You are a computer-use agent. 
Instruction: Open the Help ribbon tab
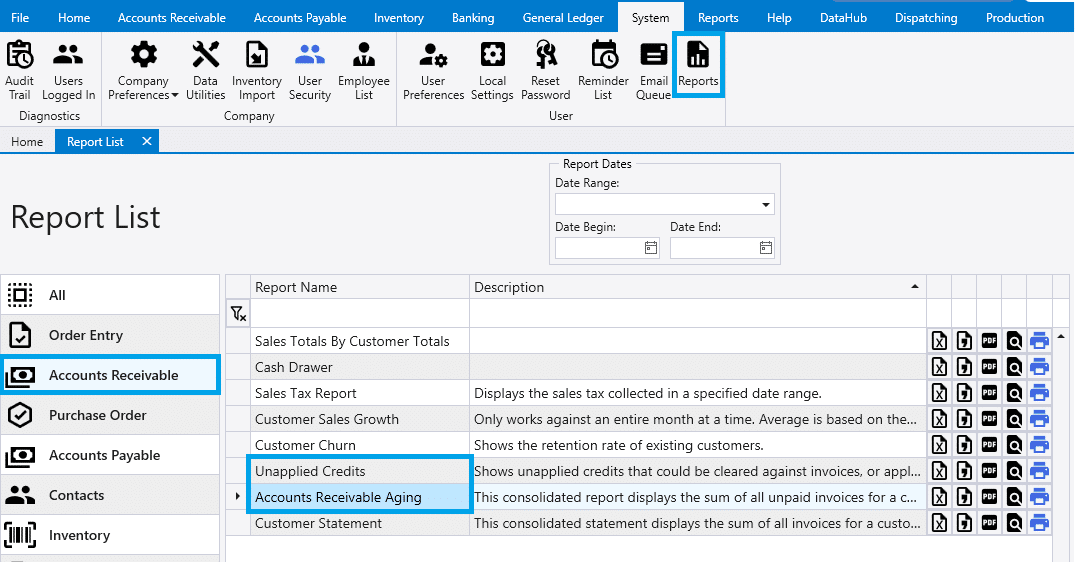click(779, 18)
